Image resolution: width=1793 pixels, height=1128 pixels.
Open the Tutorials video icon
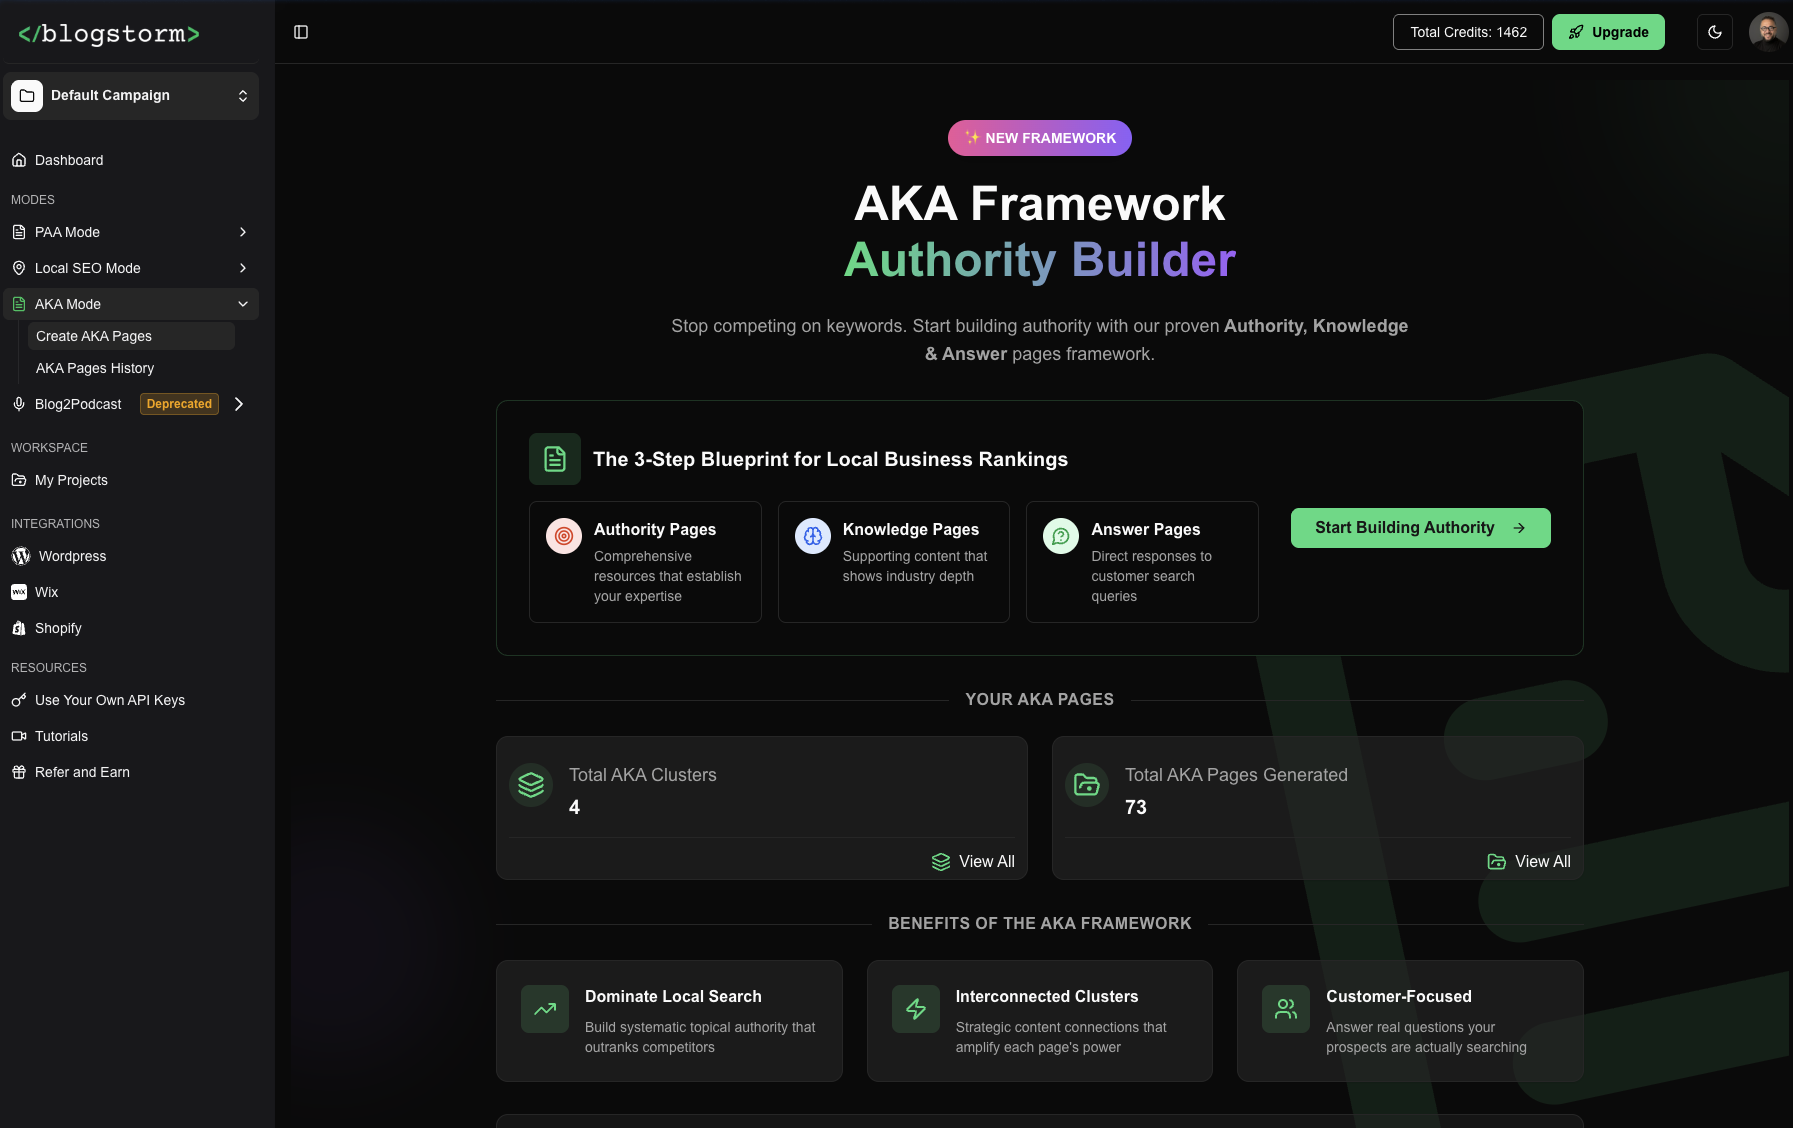(x=19, y=736)
